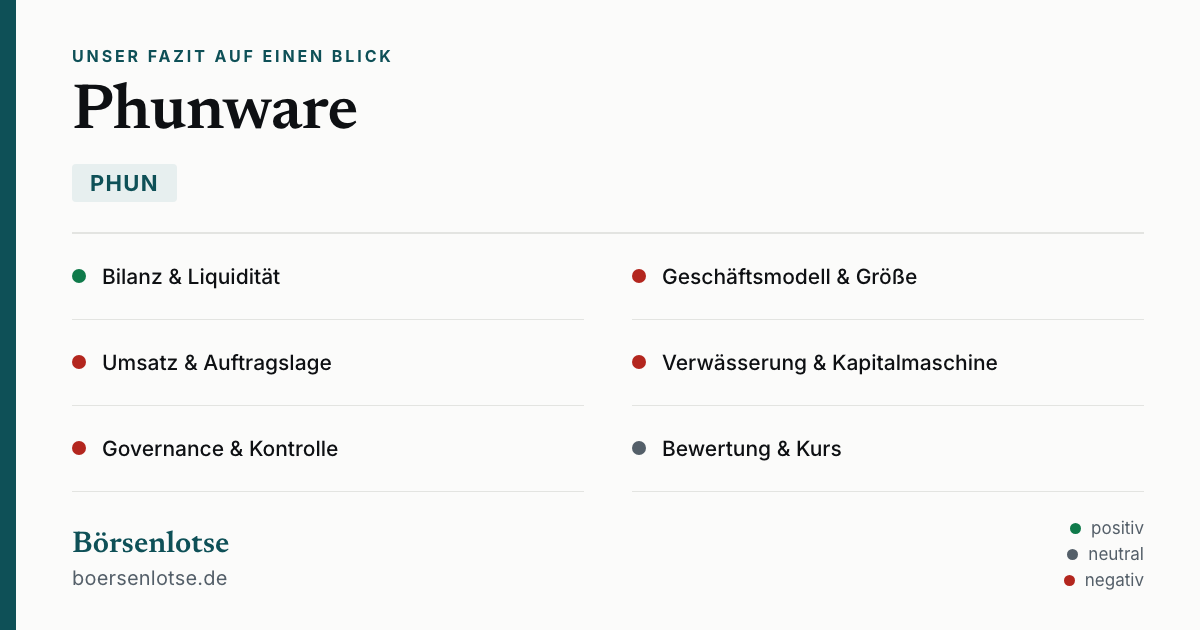Select the Phunware company title
Viewport: 1200px width, 630px height.
pyautogui.click(x=215, y=107)
